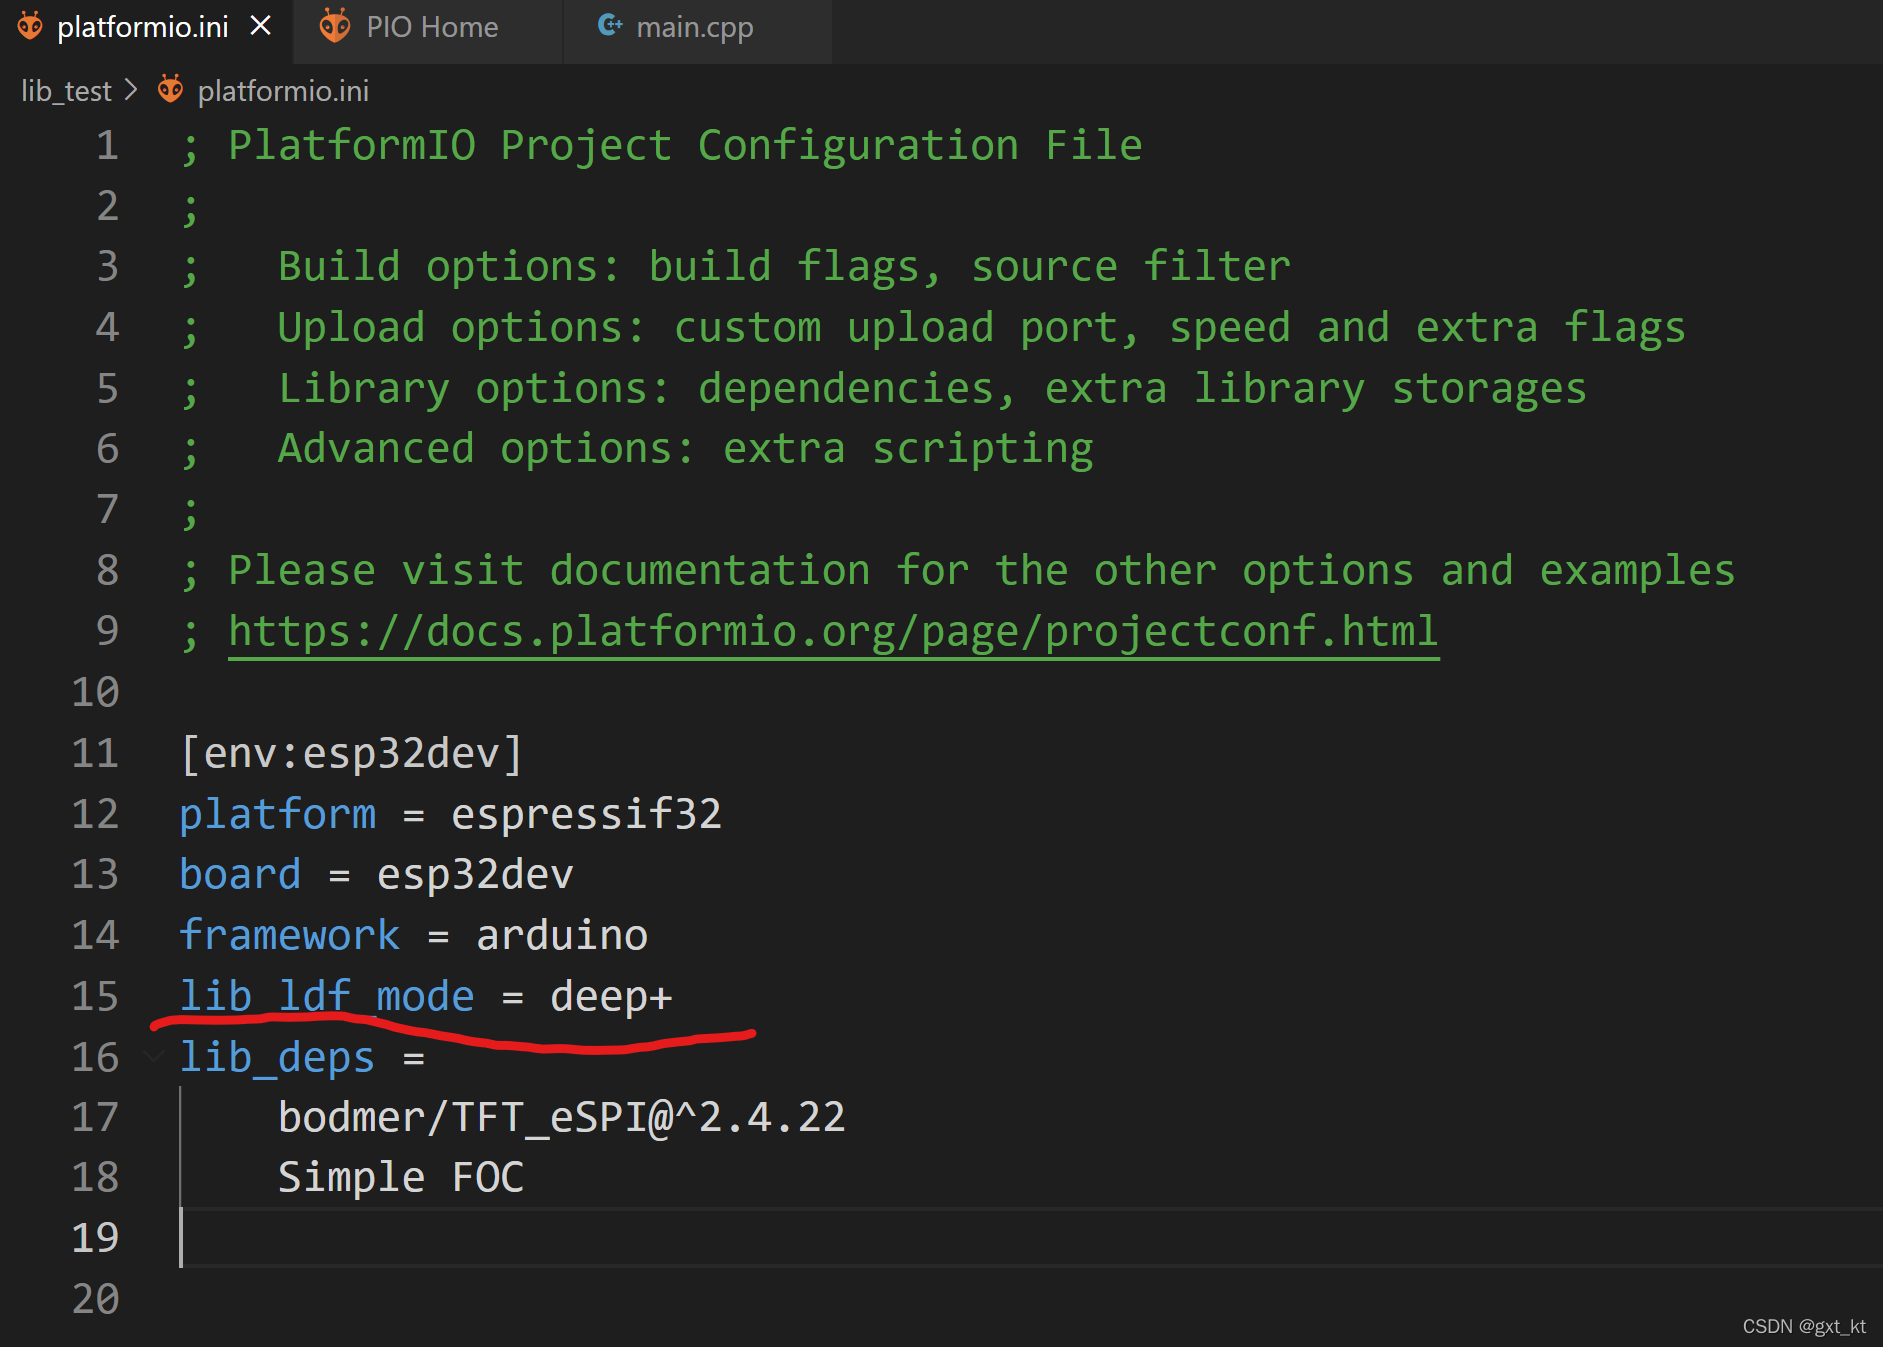Click the CSDN @gxt_kt watermark text
This screenshot has width=1883, height=1347.
click(x=1802, y=1325)
